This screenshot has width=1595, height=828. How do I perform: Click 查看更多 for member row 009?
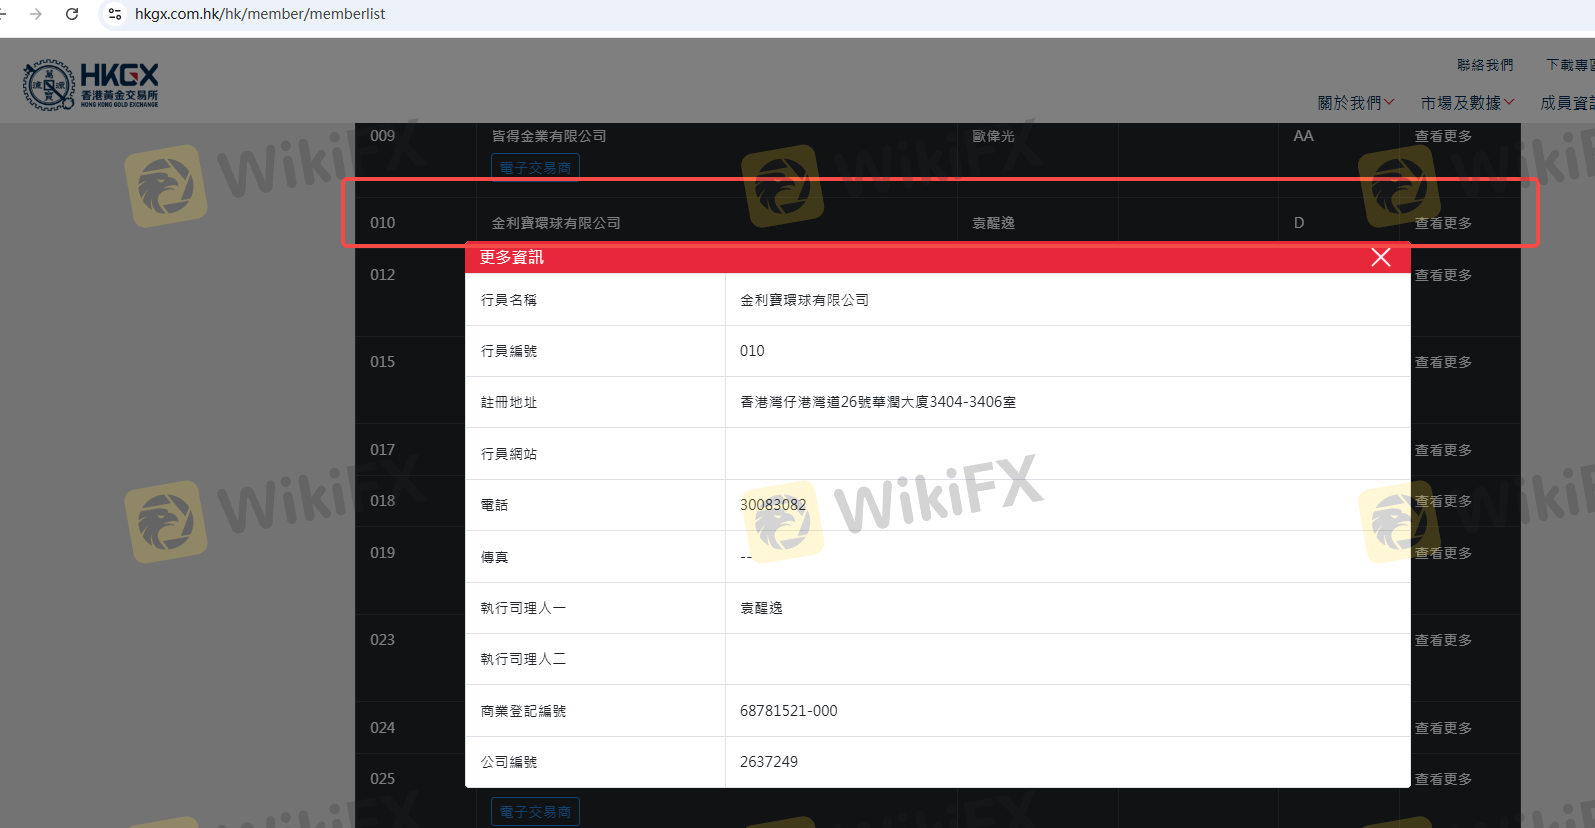pyautogui.click(x=1443, y=136)
